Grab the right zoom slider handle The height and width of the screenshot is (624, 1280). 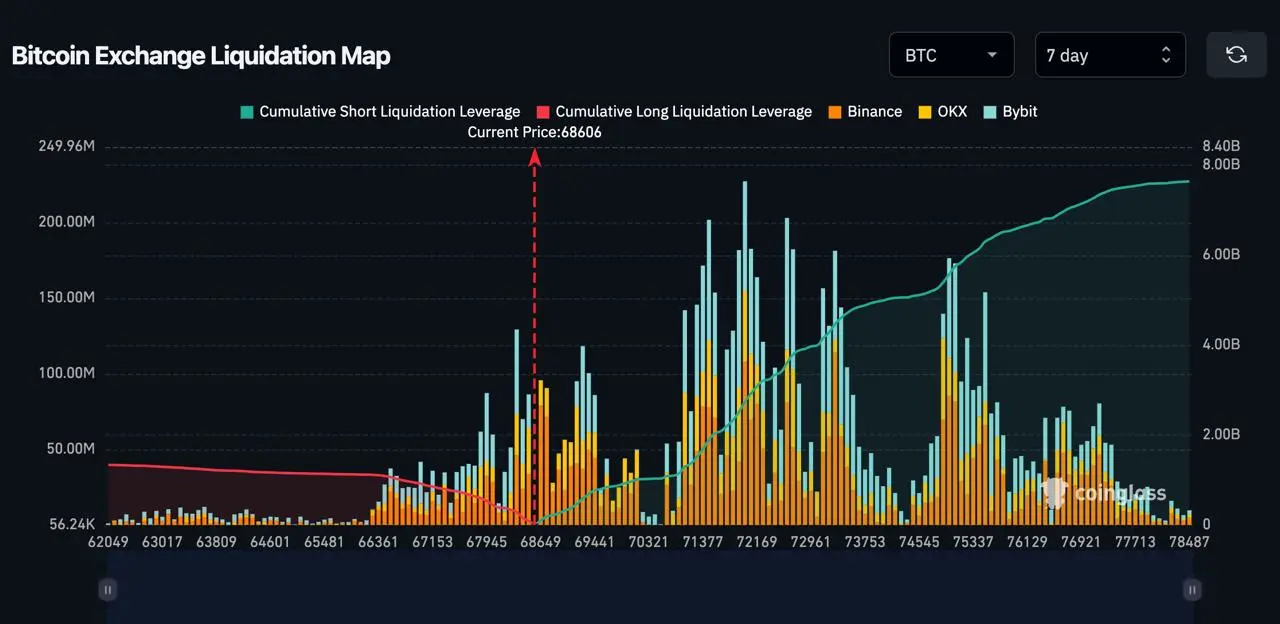[x=1192, y=590]
